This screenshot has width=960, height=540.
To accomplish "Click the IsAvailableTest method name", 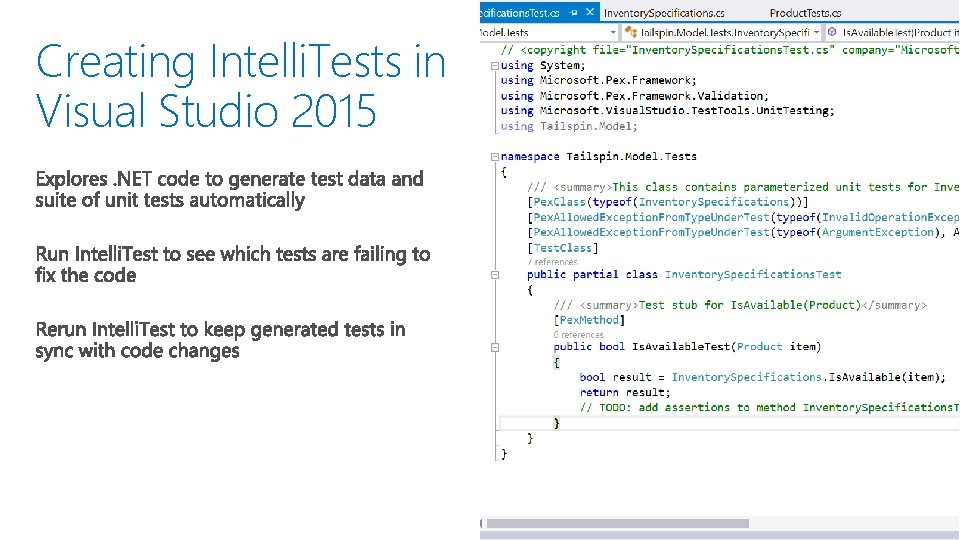I will 681,347.
